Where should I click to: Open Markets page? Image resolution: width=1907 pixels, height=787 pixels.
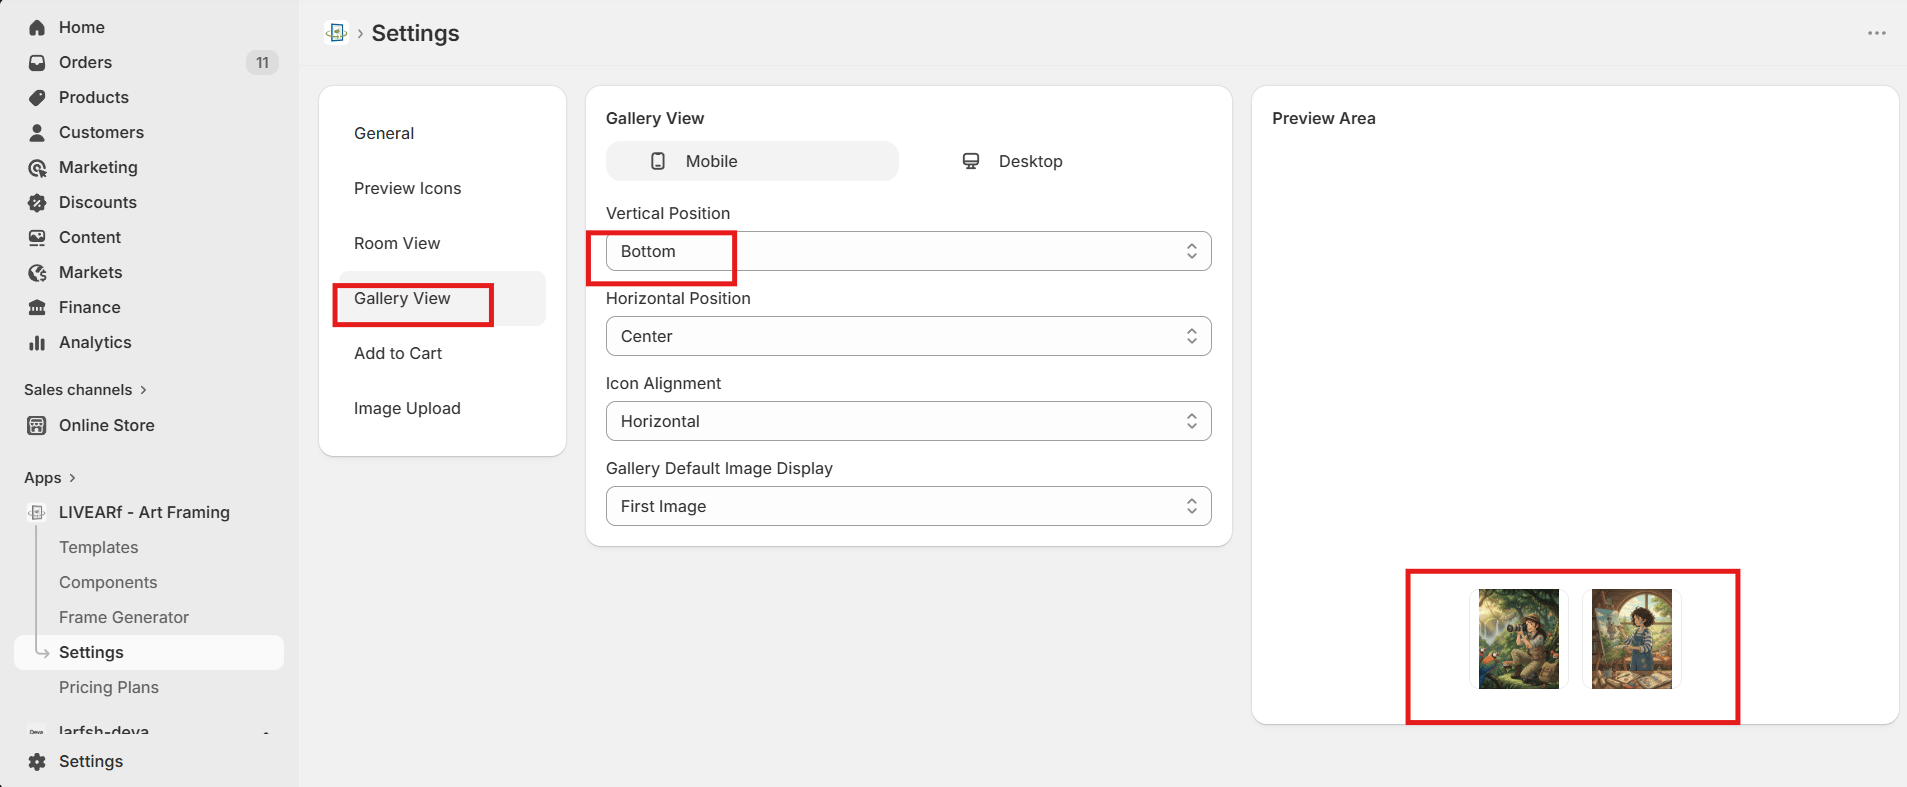149,273
